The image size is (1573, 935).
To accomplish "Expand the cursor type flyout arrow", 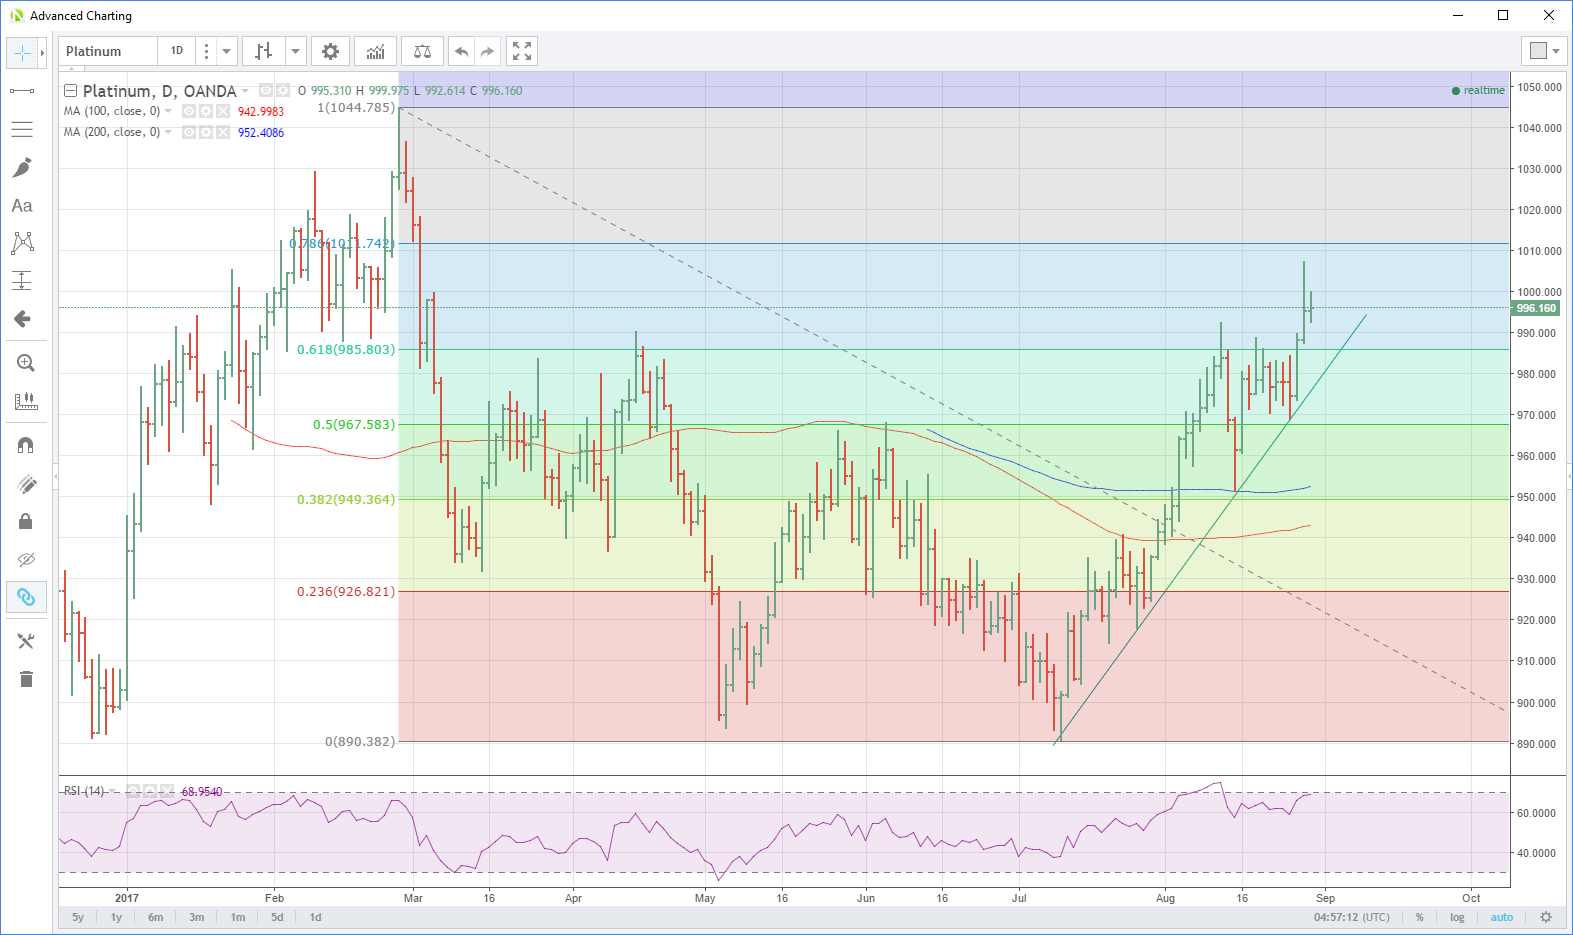I will tap(42, 52).
